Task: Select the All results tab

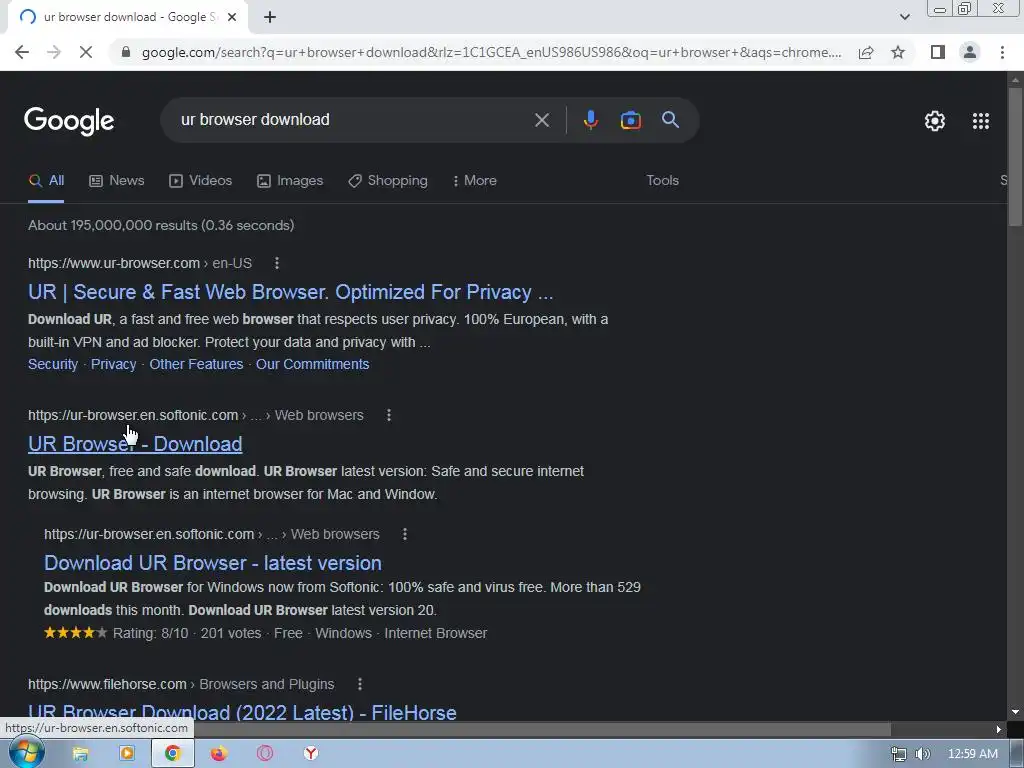Action: (x=46, y=181)
